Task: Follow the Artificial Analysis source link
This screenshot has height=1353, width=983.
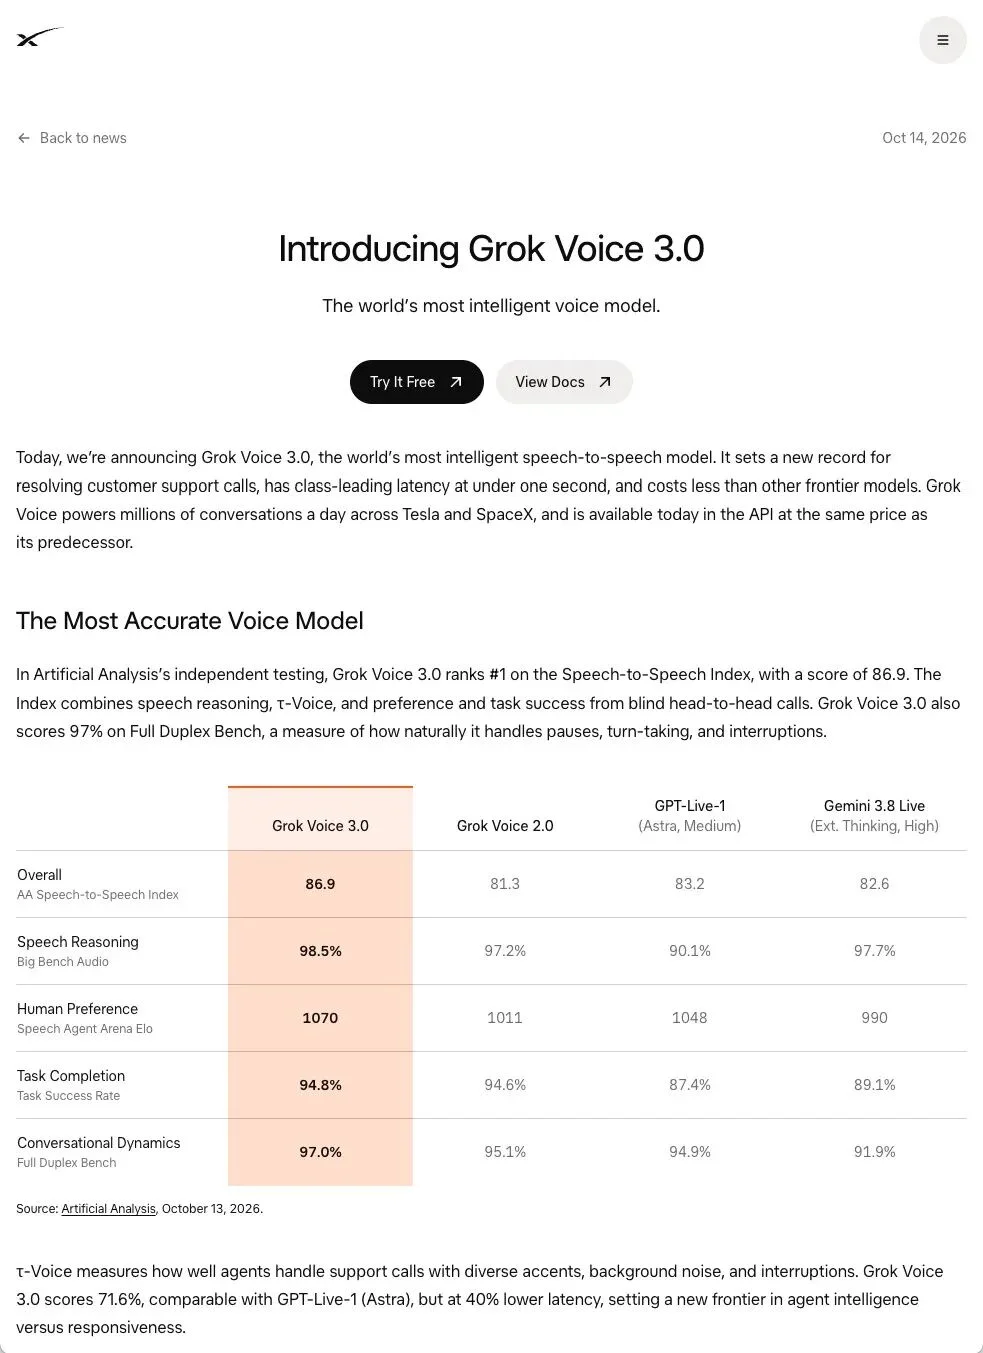Action: coord(108,1209)
